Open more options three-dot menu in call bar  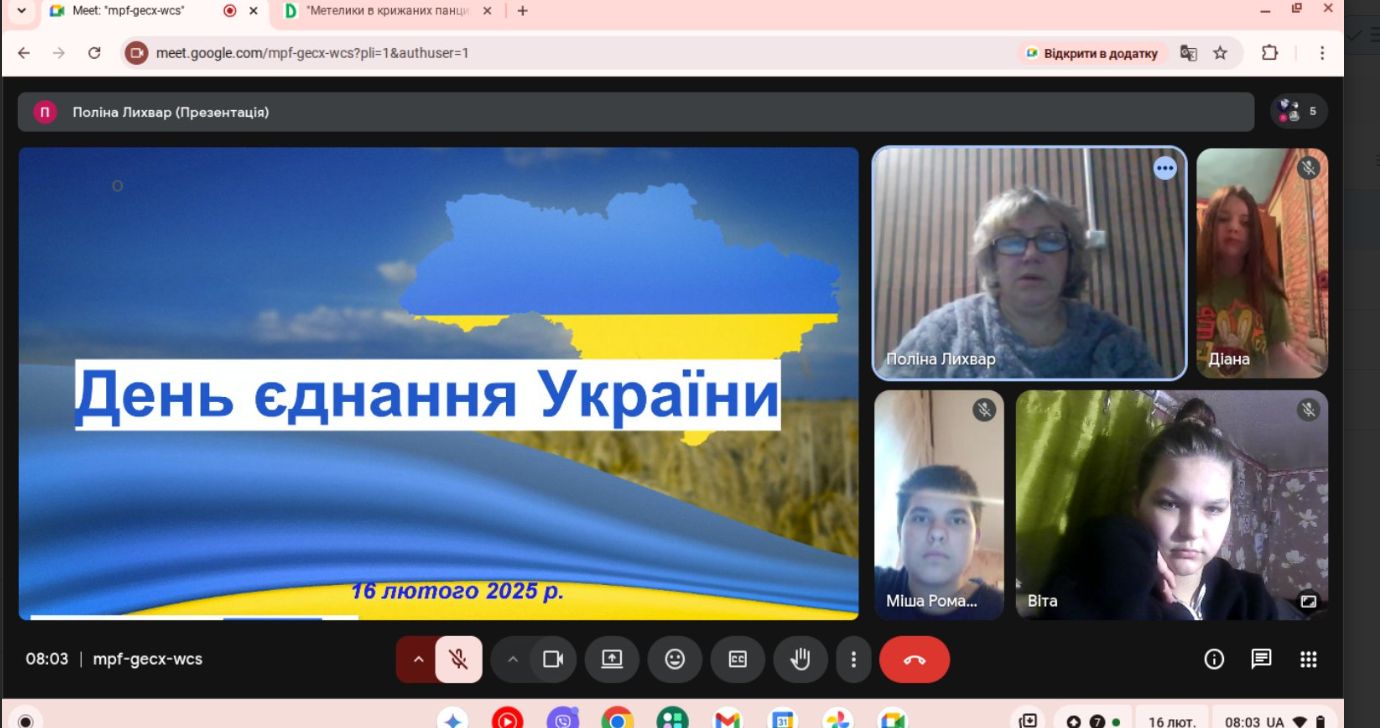tap(853, 659)
